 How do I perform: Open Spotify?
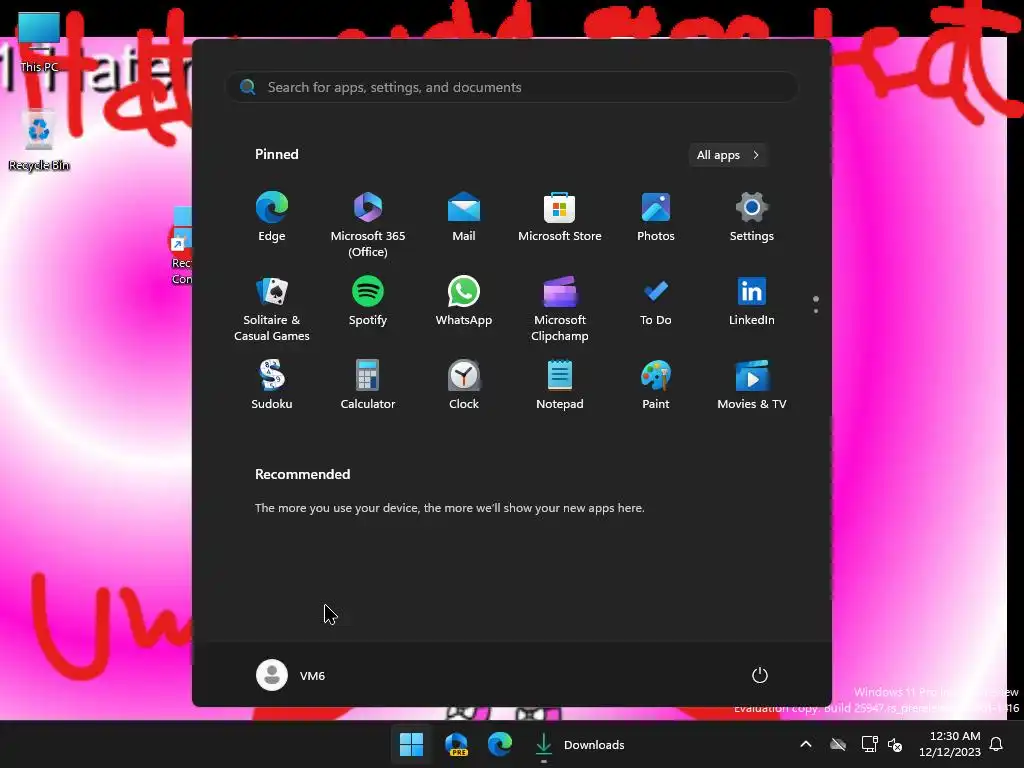point(368,302)
